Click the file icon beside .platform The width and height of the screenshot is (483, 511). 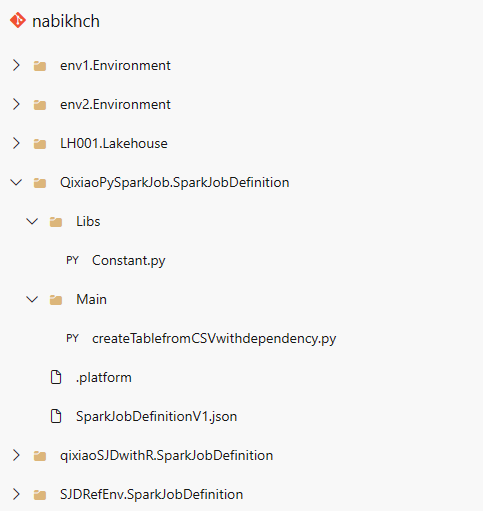pyautogui.click(x=56, y=377)
